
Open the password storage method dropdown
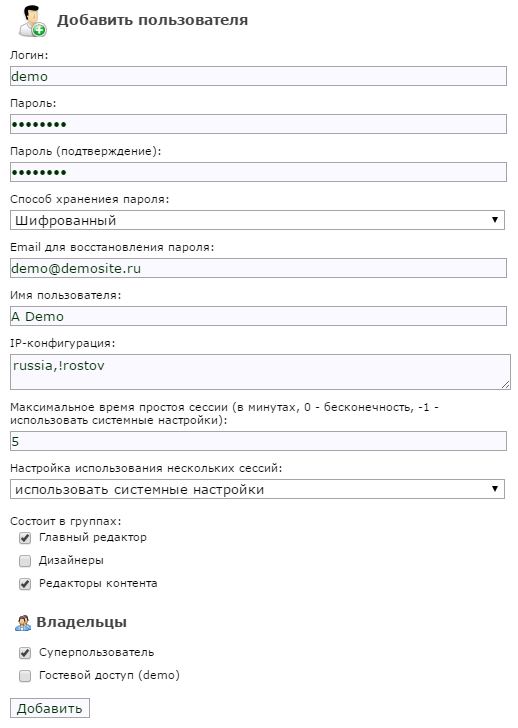point(257,220)
